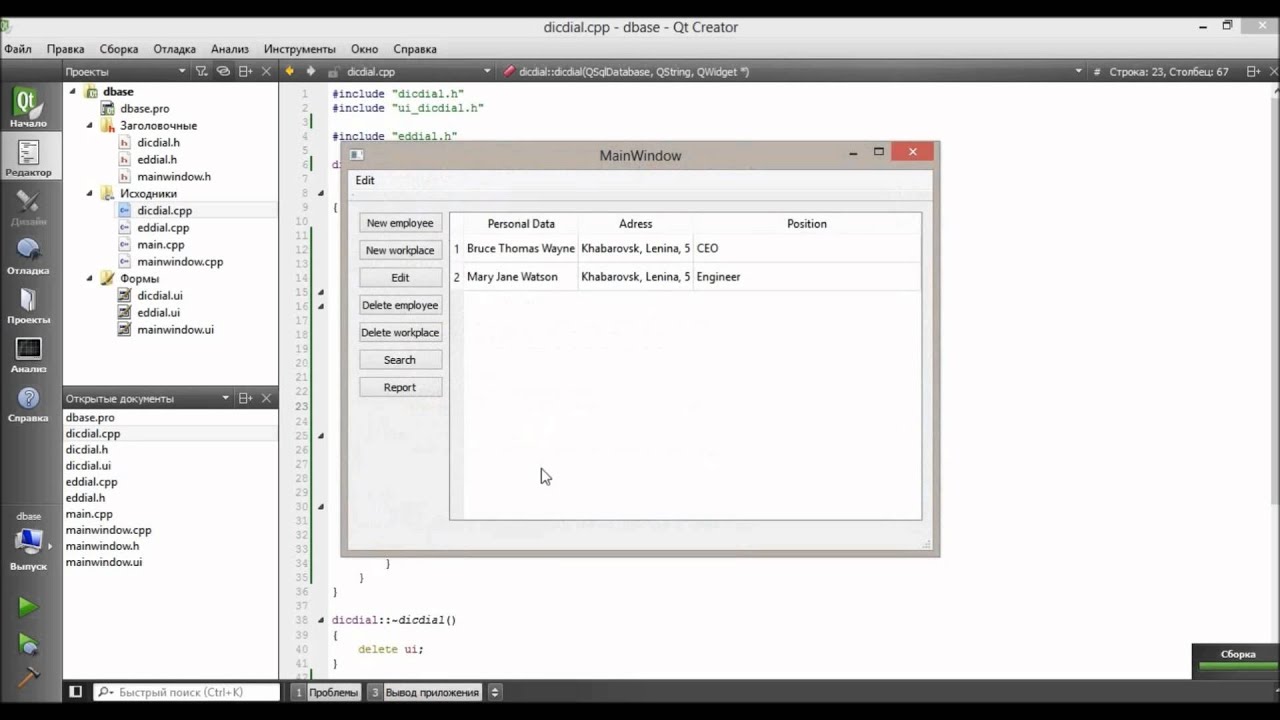Screen dimensions: 1280x720
Task: Click the # line-ending indicator icon
Action: pyautogui.click(x=1097, y=72)
